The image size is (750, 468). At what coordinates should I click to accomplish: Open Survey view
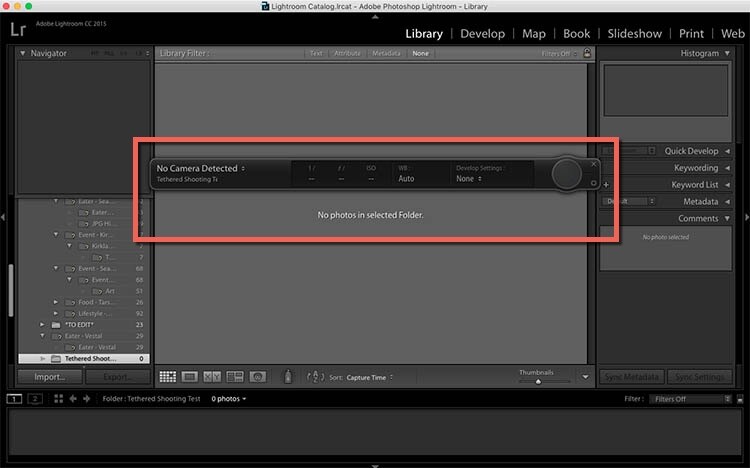tap(235, 377)
